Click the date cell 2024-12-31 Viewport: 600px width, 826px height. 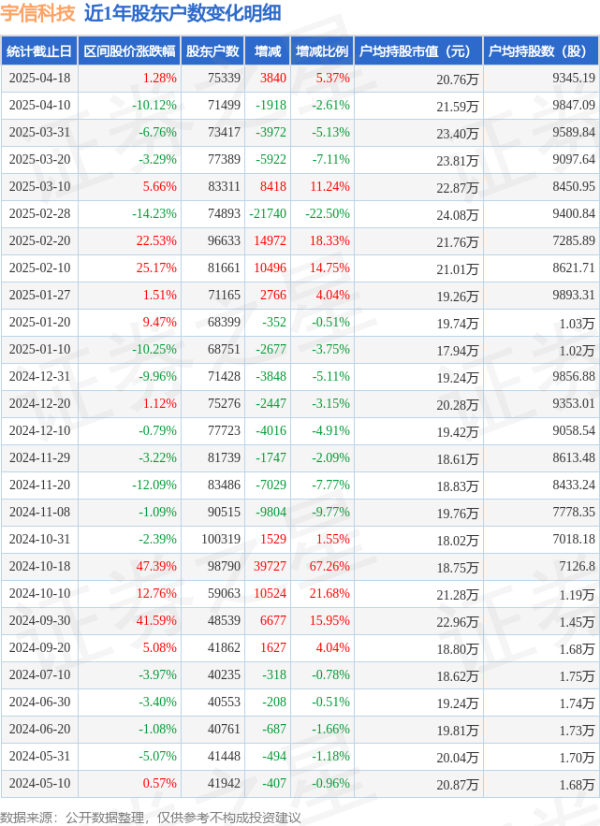tap(40, 377)
